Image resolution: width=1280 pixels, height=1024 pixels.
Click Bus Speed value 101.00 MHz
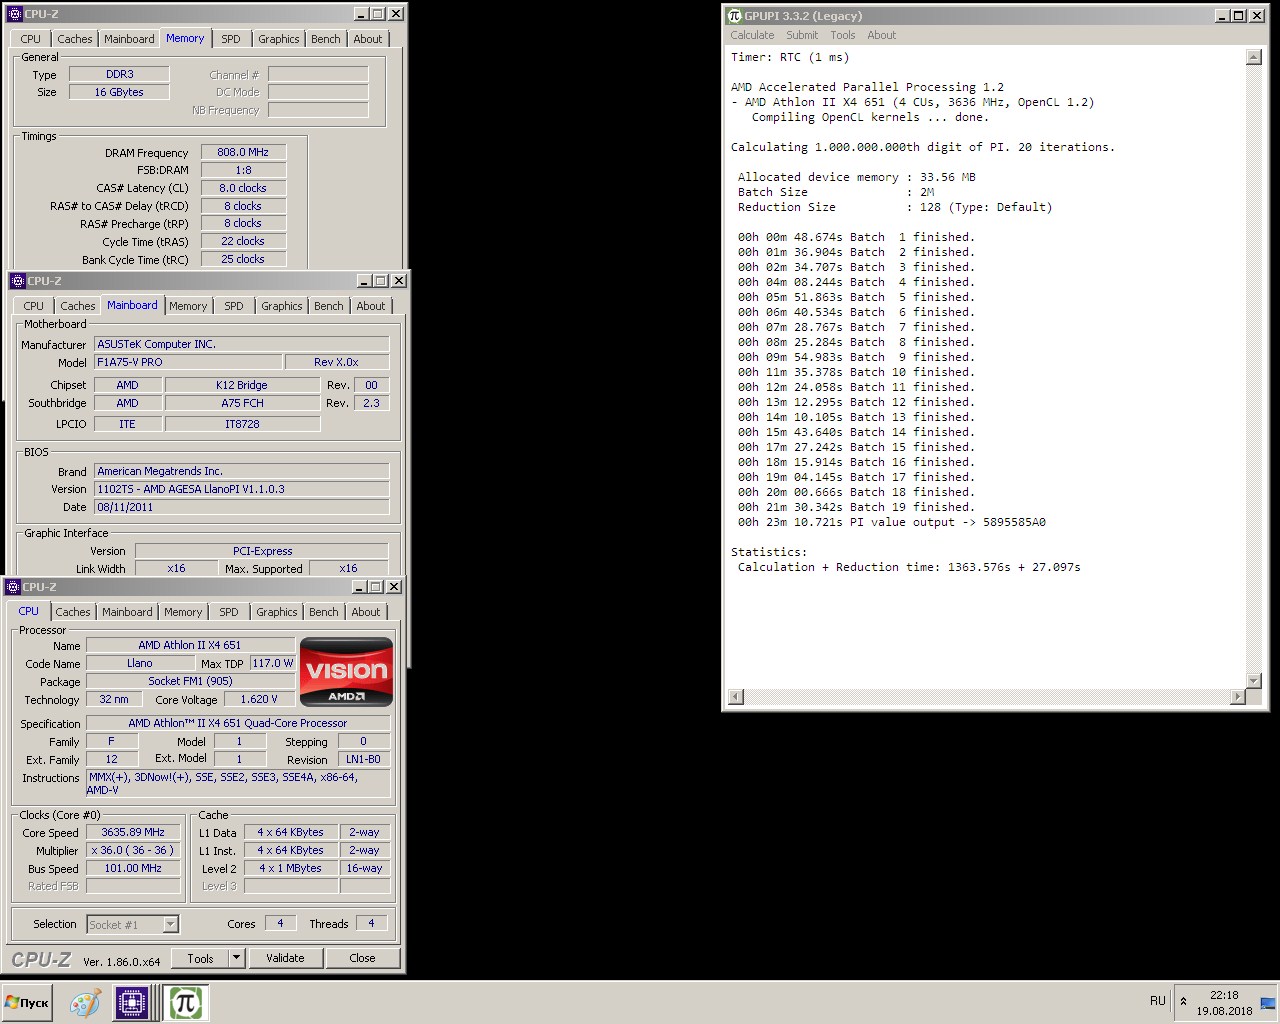tap(133, 868)
